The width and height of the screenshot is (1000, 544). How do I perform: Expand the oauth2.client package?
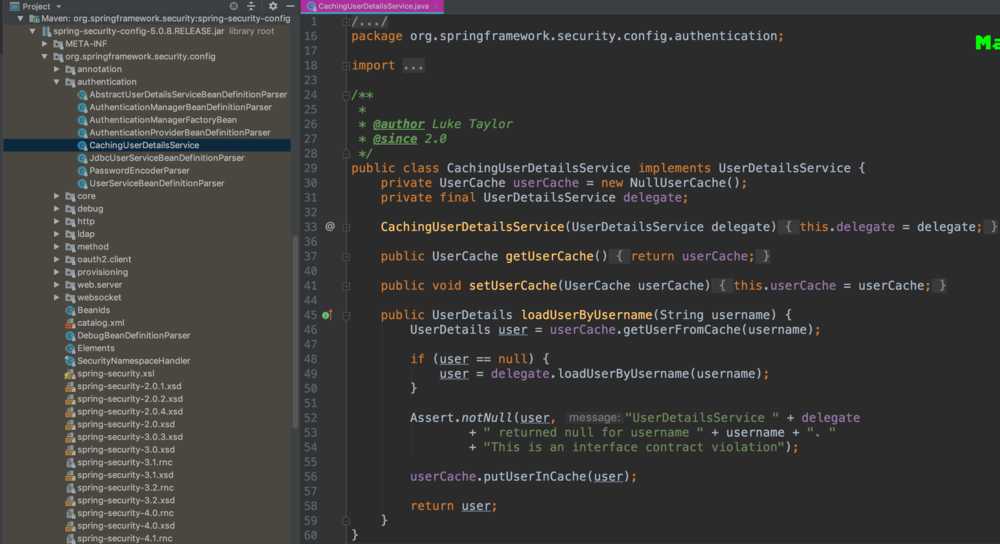[x=57, y=260]
